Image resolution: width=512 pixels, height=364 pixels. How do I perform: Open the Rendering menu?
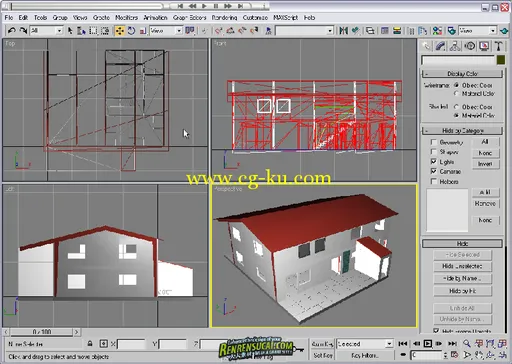(x=224, y=18)
